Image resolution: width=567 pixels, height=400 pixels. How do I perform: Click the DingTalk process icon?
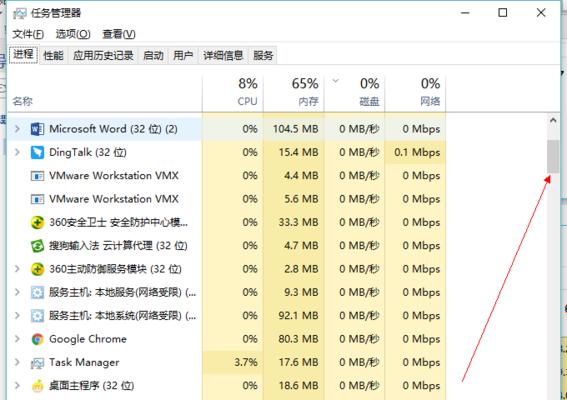pyautogui.click(x=37, y=152)
